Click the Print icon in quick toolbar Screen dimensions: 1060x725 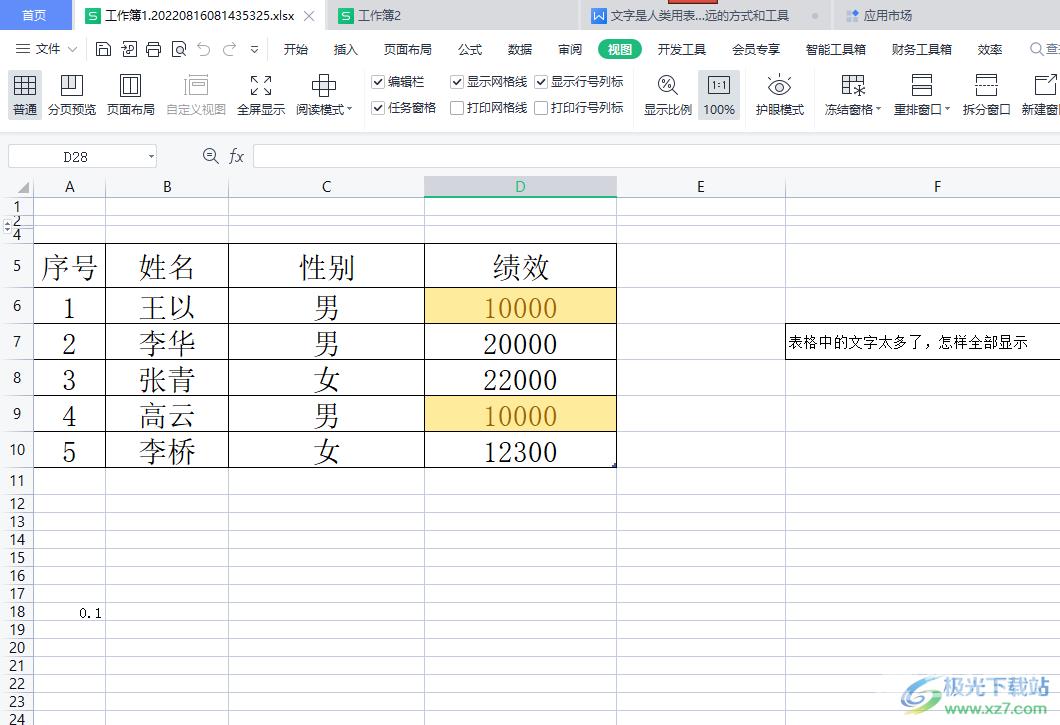153,49
